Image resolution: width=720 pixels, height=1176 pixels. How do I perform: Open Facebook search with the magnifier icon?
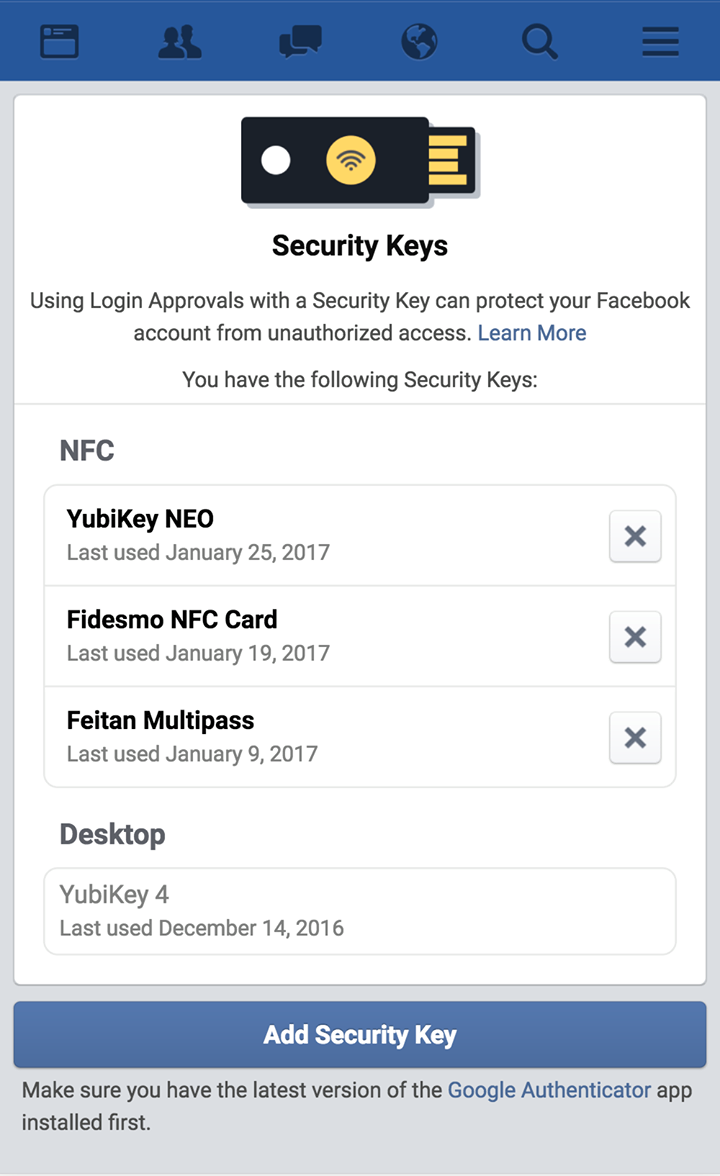click(x=539, y=41)
